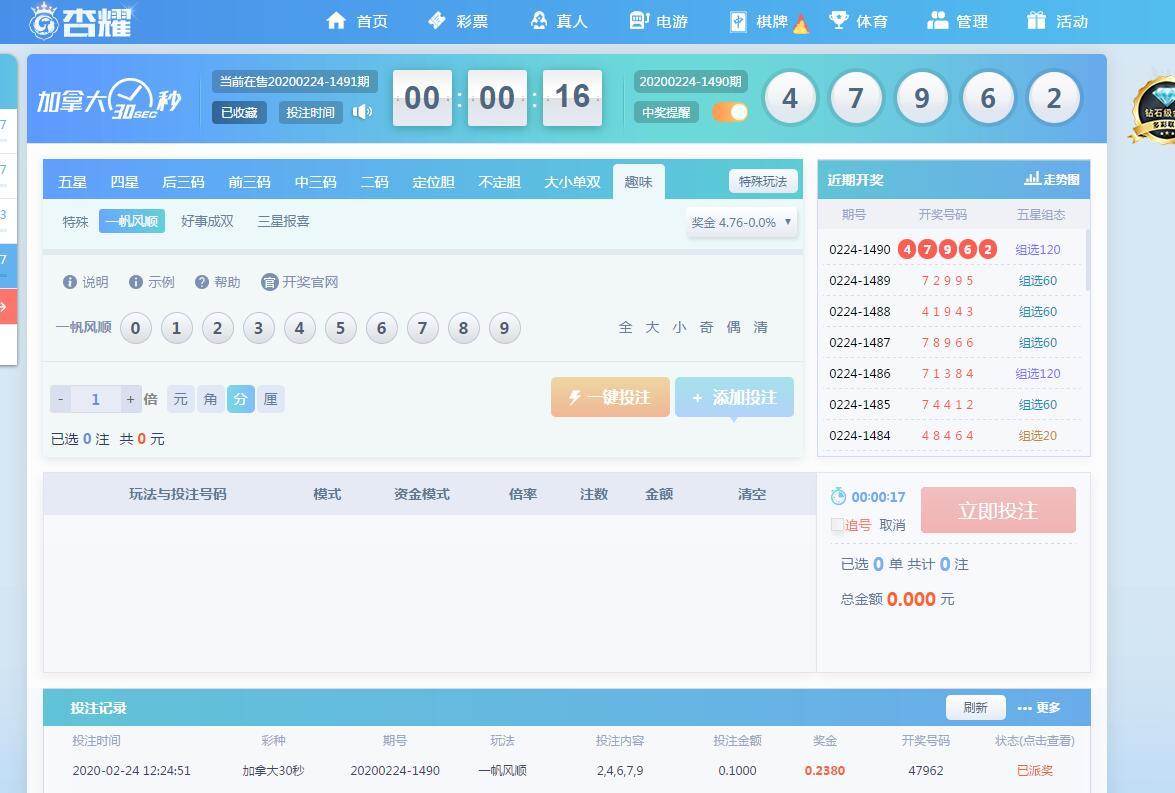Image resolution: width=1175 pixels, height=793 pixels.
Task: Open the 奖金 4.76-0.0% dropdown
Action: (x=741, y=223)
